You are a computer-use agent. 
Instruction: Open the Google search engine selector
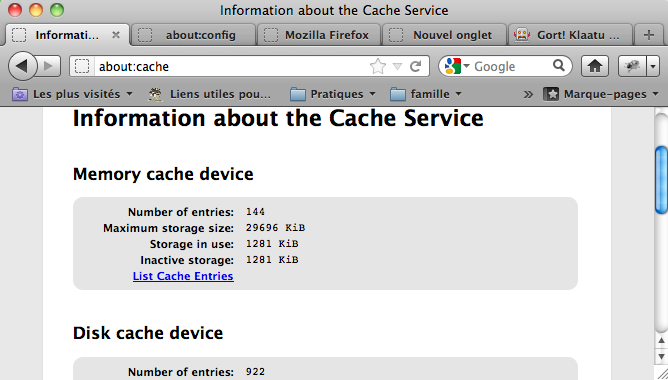(456, 66)
